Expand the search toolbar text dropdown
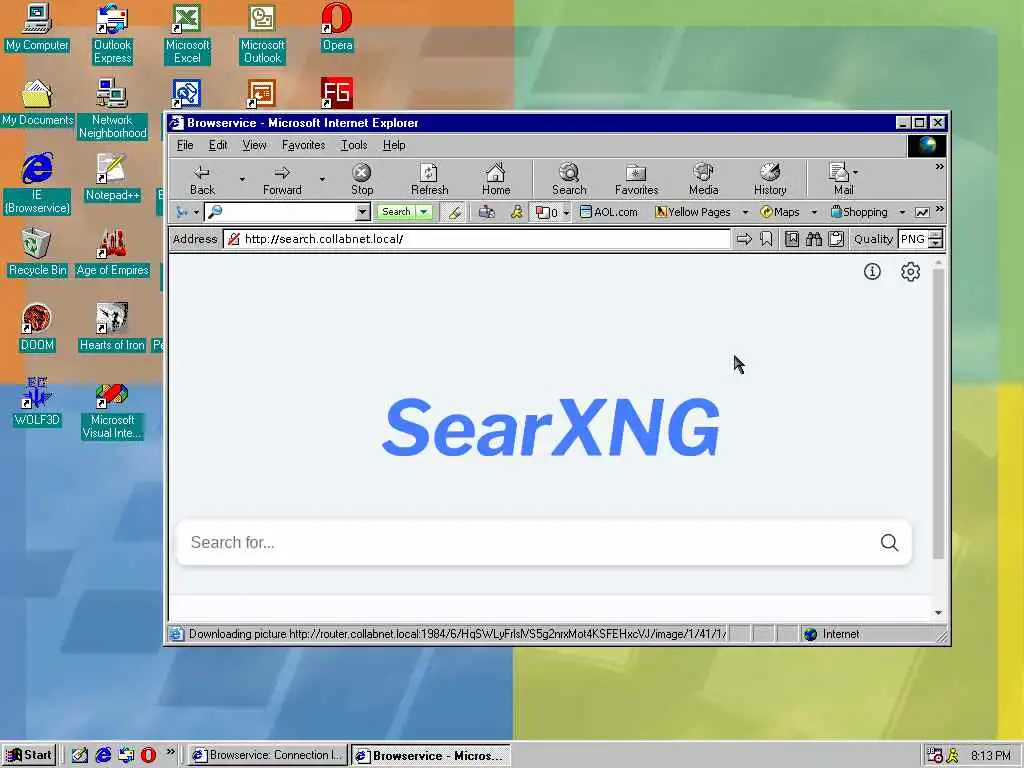 coord(362,212)
